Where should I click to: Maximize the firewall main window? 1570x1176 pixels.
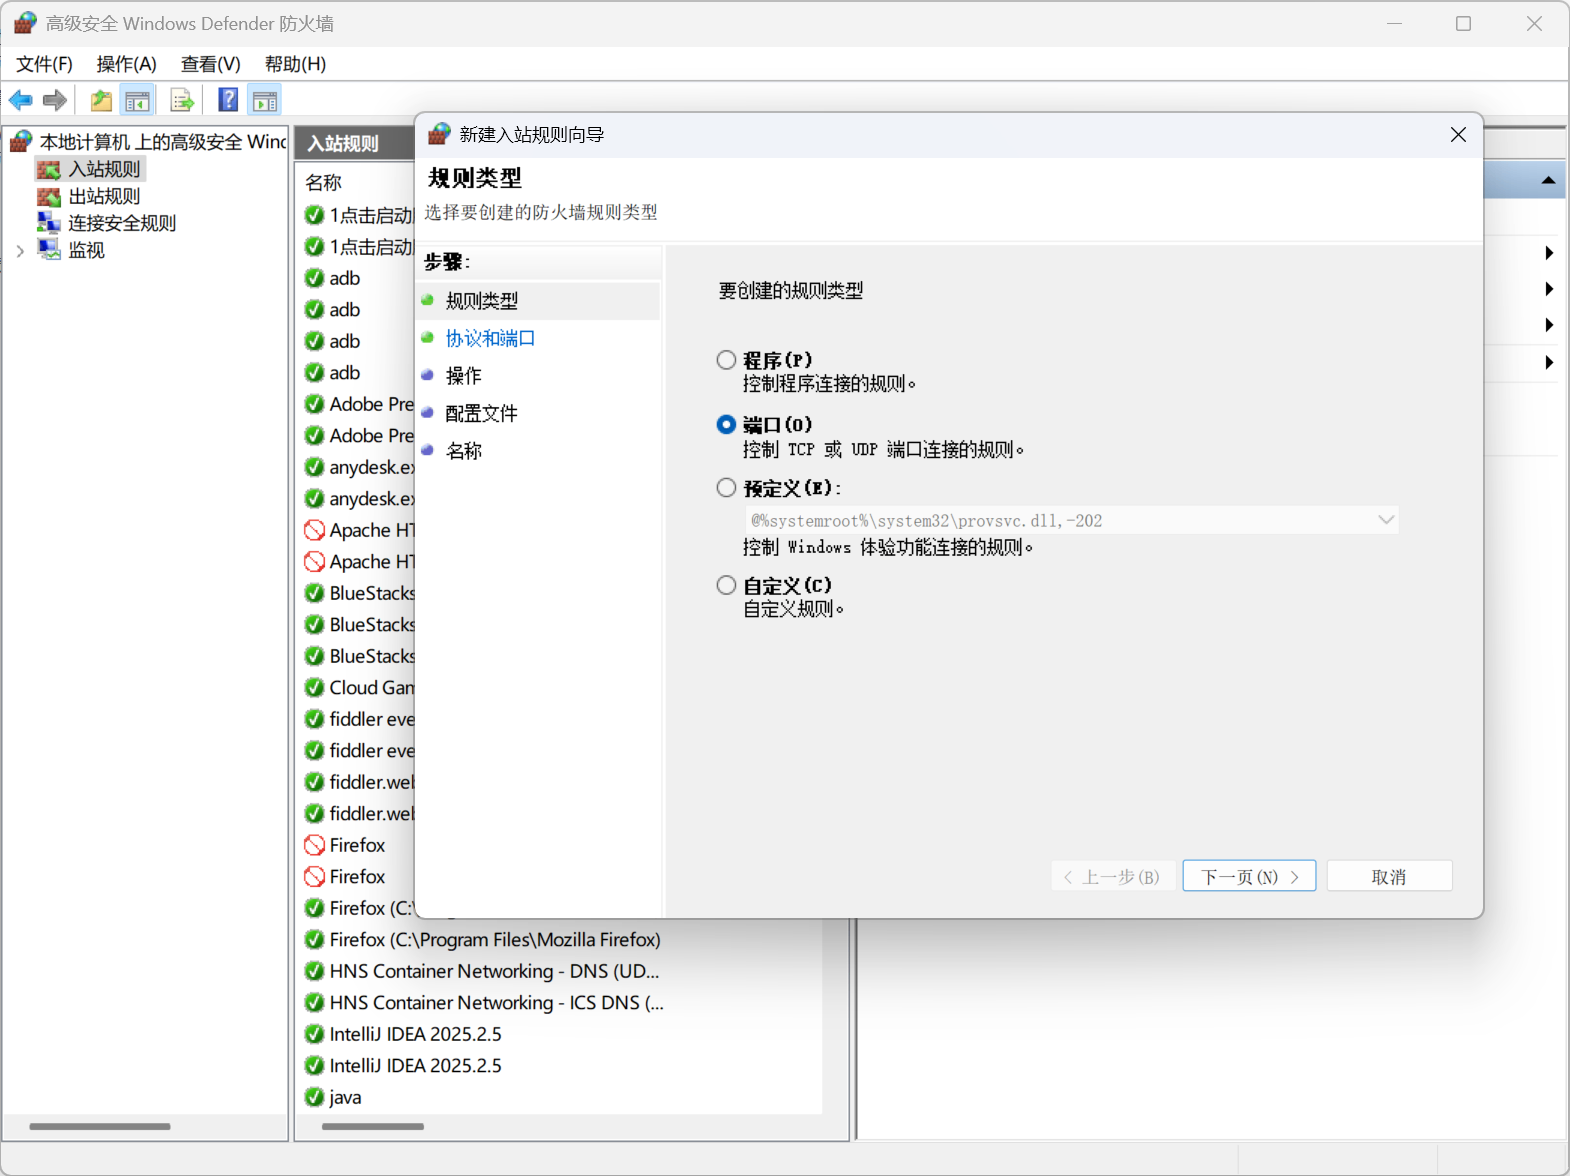pyautogui.click(x=1463, y=23)
